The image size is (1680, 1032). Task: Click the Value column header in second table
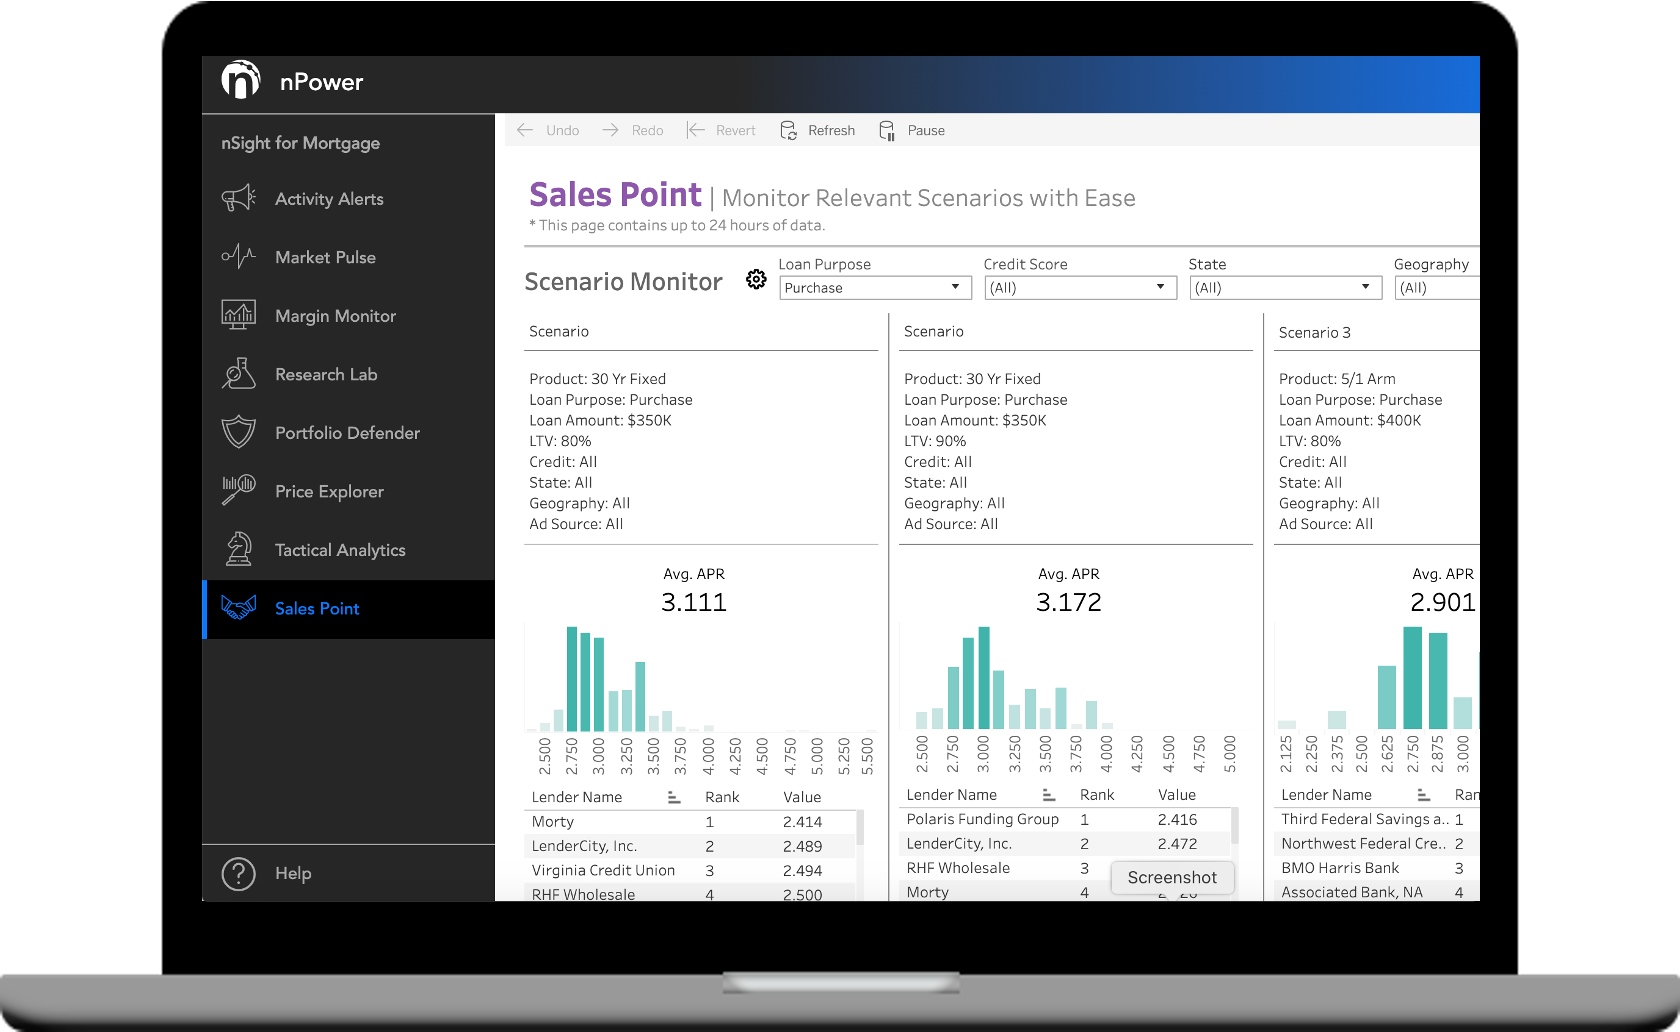tap(1177, 795)
